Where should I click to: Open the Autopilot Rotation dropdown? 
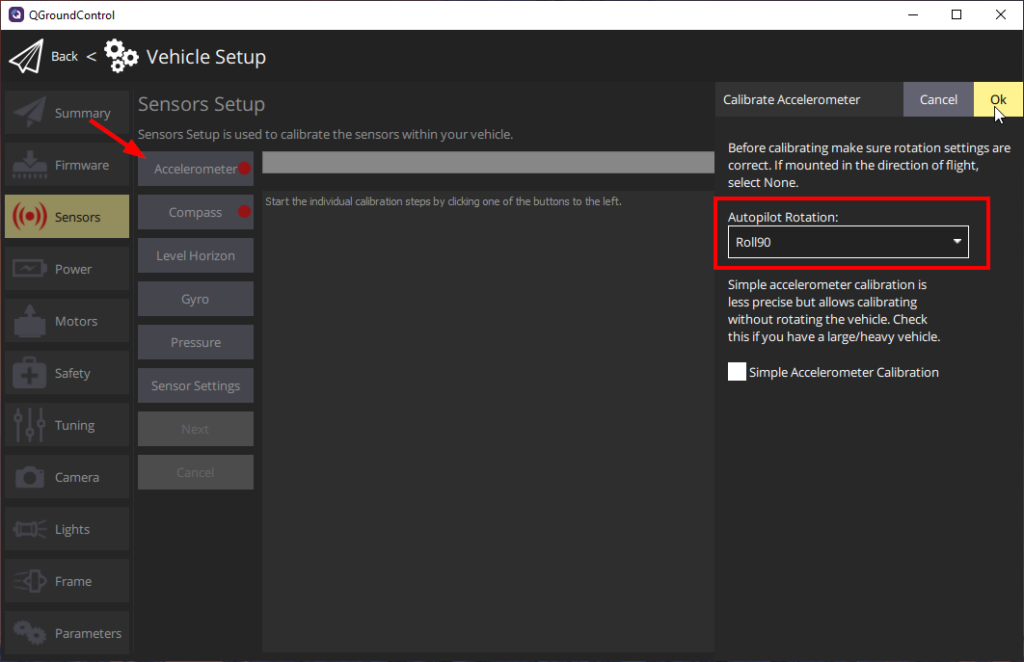(x=847, y=241)
